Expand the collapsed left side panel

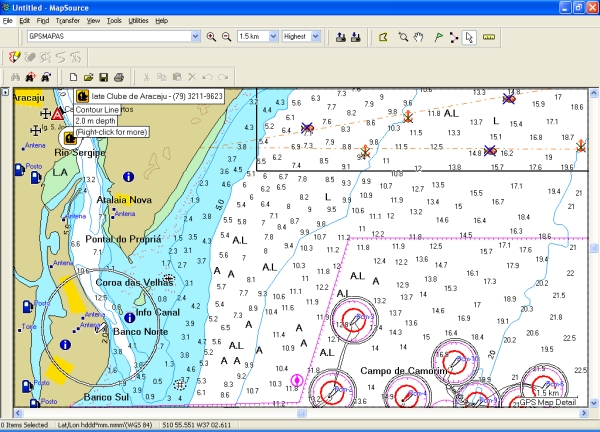[x=5, y=93]
